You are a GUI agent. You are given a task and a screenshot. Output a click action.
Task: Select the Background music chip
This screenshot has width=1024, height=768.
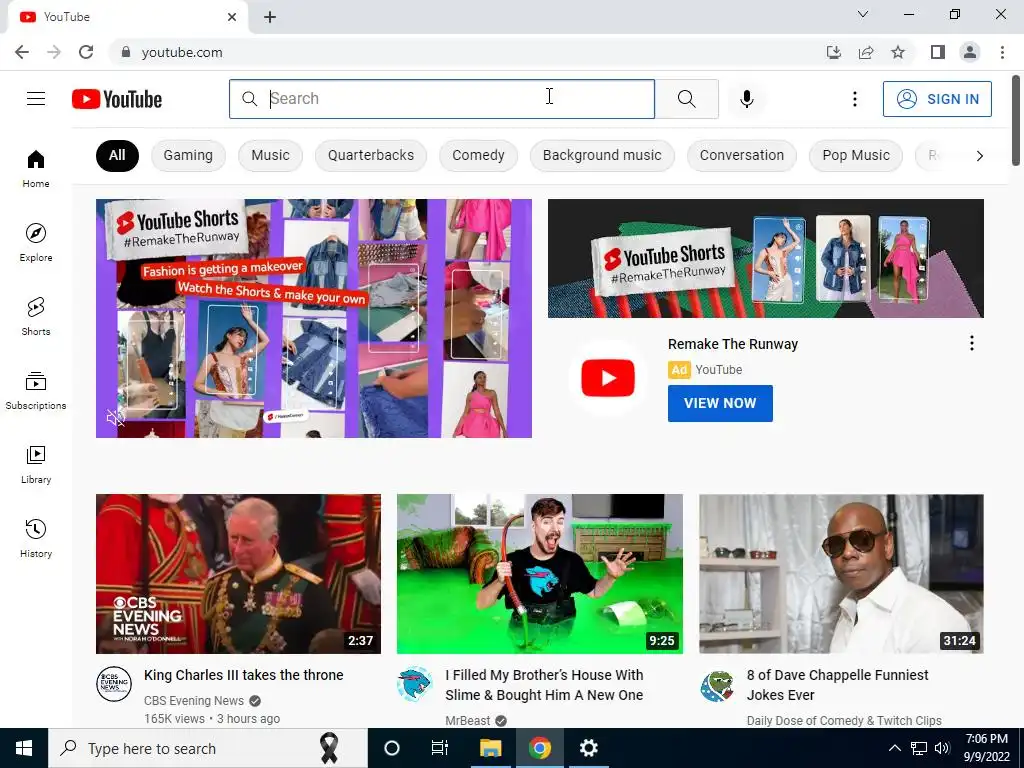[x=602, y=155]
